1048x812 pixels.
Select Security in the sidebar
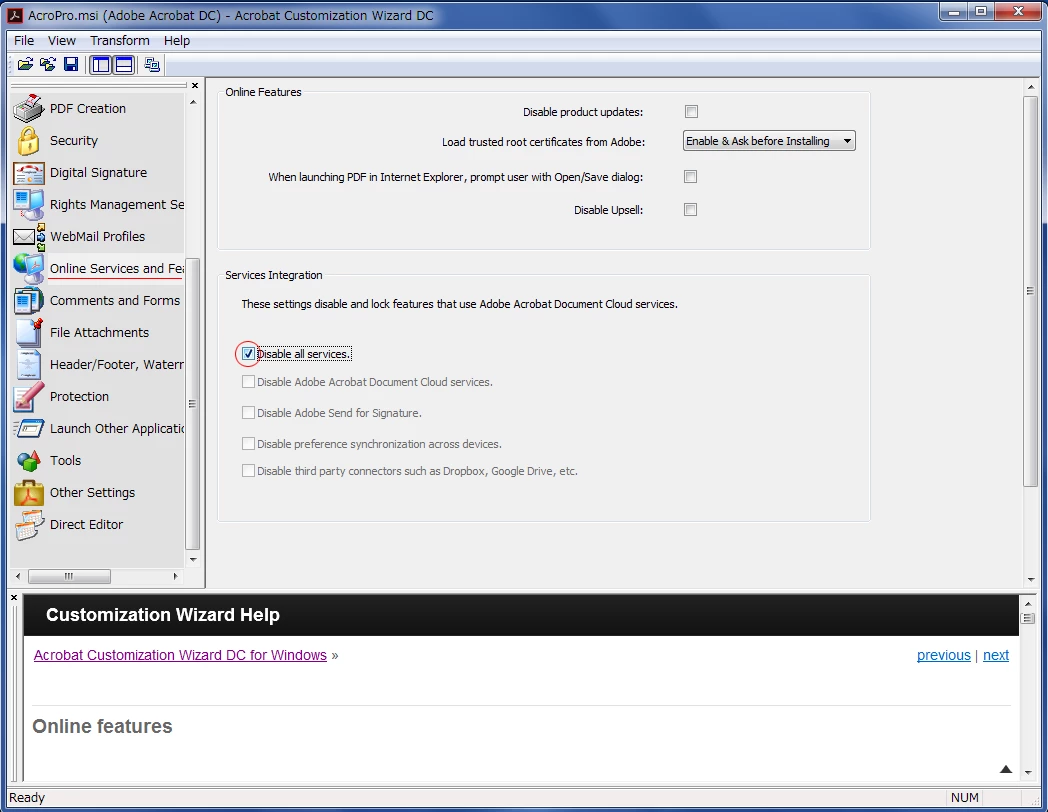[x=74, y=140]
